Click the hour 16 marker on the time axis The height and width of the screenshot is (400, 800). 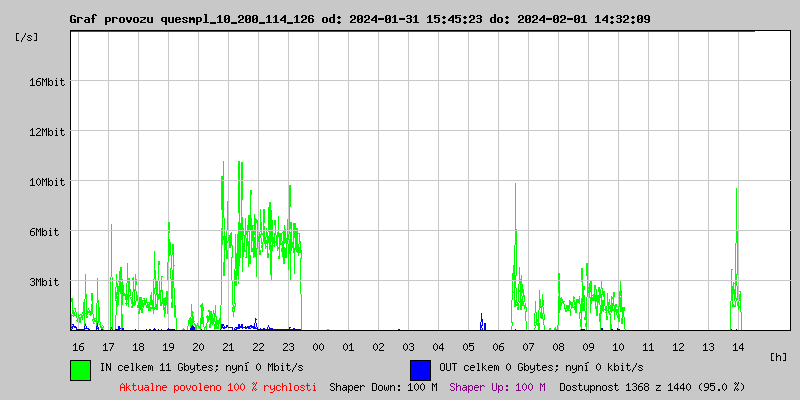pyautogui.click(x=78, y=347)
